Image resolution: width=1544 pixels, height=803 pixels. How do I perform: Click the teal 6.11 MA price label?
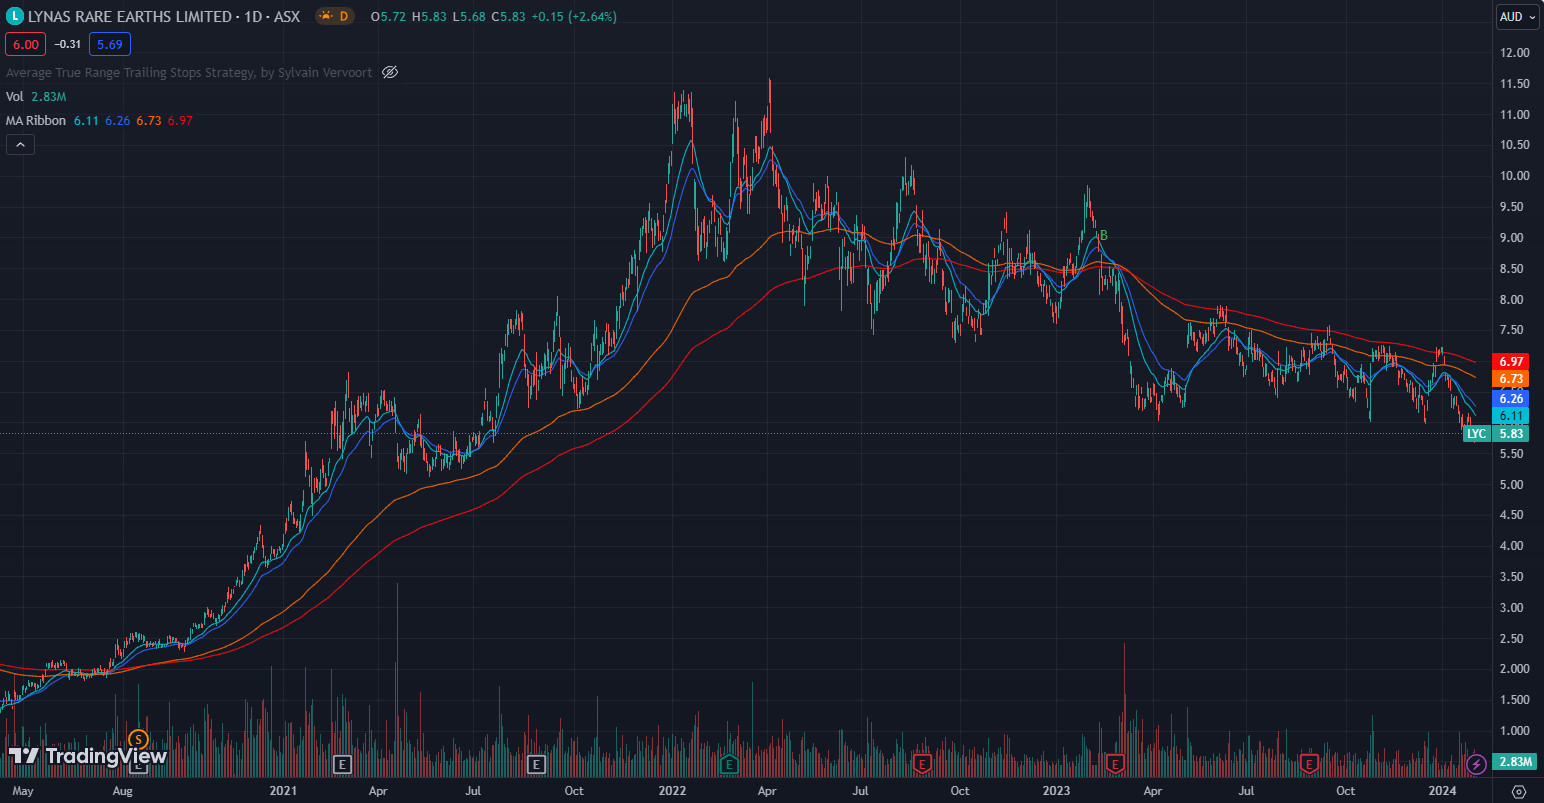point(1511,416)
